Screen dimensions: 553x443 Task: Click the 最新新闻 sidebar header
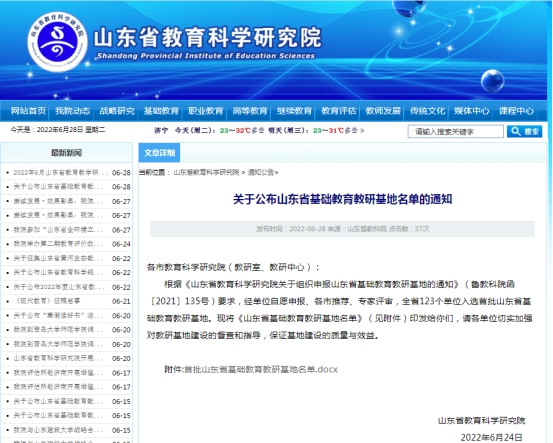[x=66, y=153]
